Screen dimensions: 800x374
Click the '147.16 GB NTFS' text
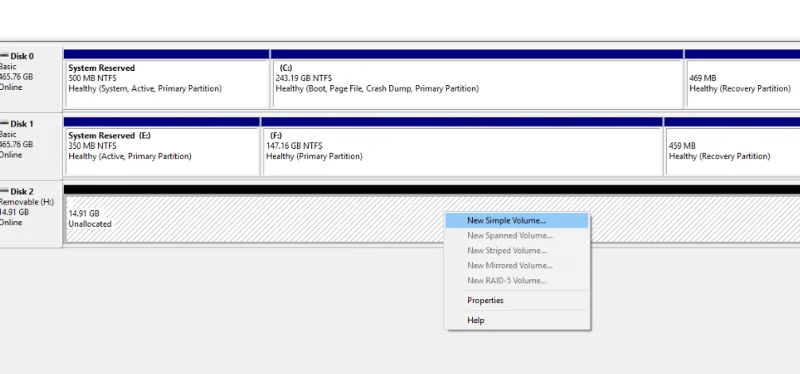point(294,146)
